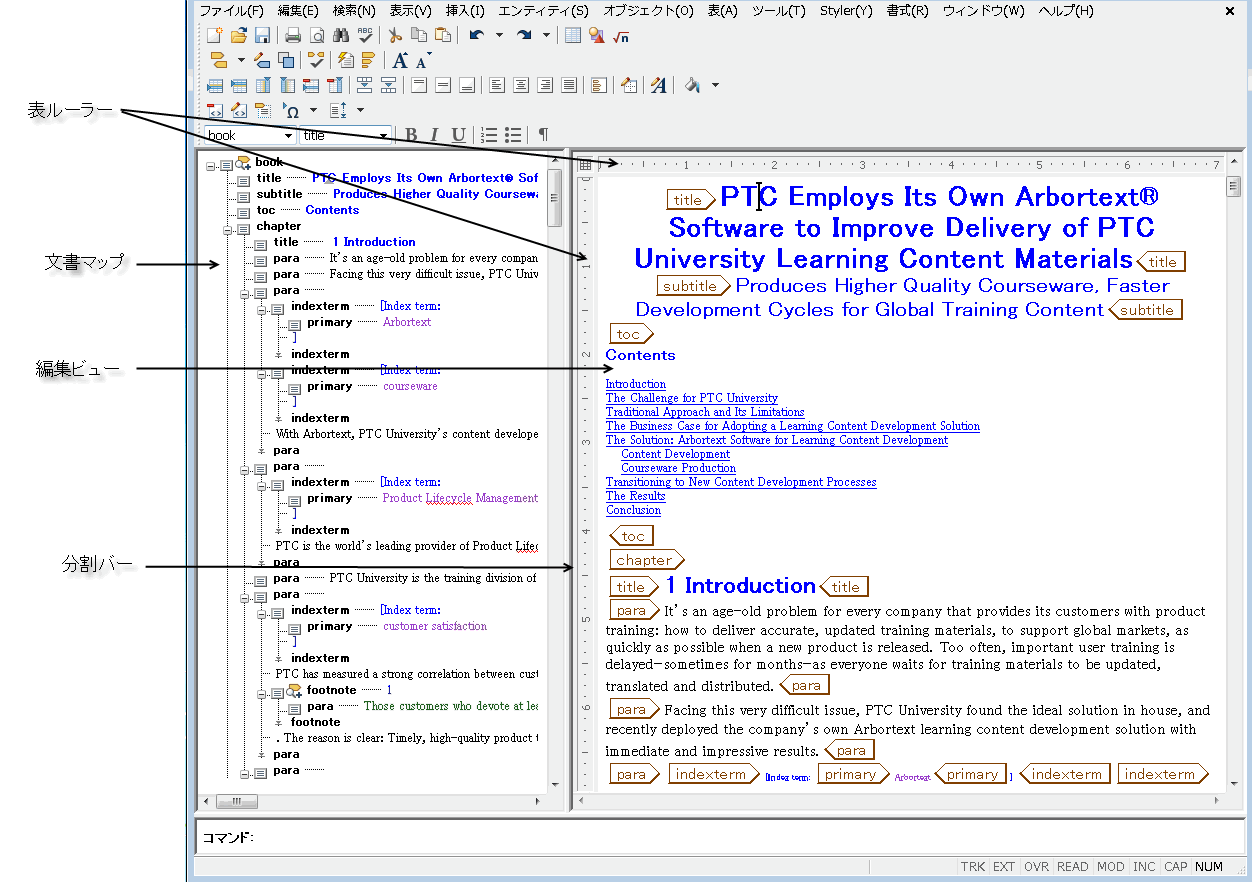Click the Omega special character icon

pos(291,110)
